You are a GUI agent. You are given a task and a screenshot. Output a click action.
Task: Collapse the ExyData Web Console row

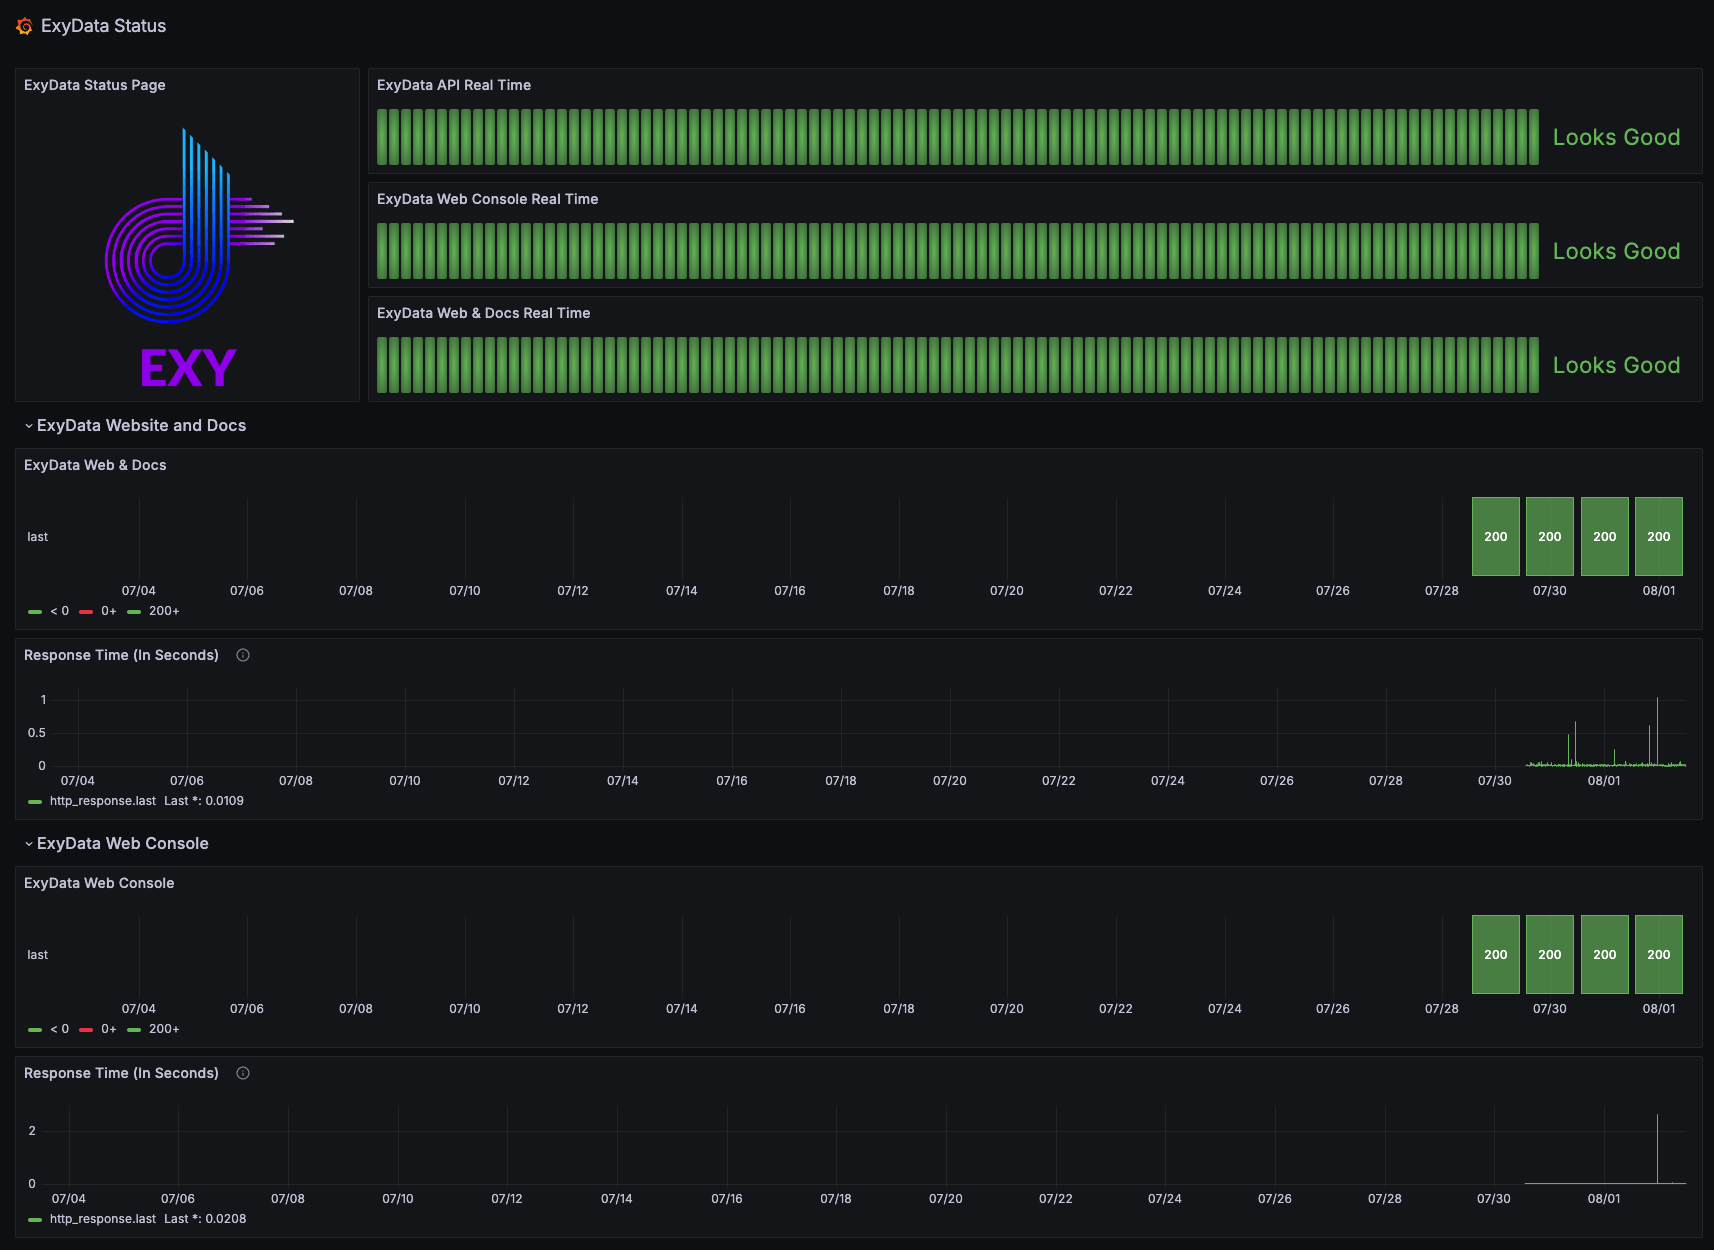point(116,843)
